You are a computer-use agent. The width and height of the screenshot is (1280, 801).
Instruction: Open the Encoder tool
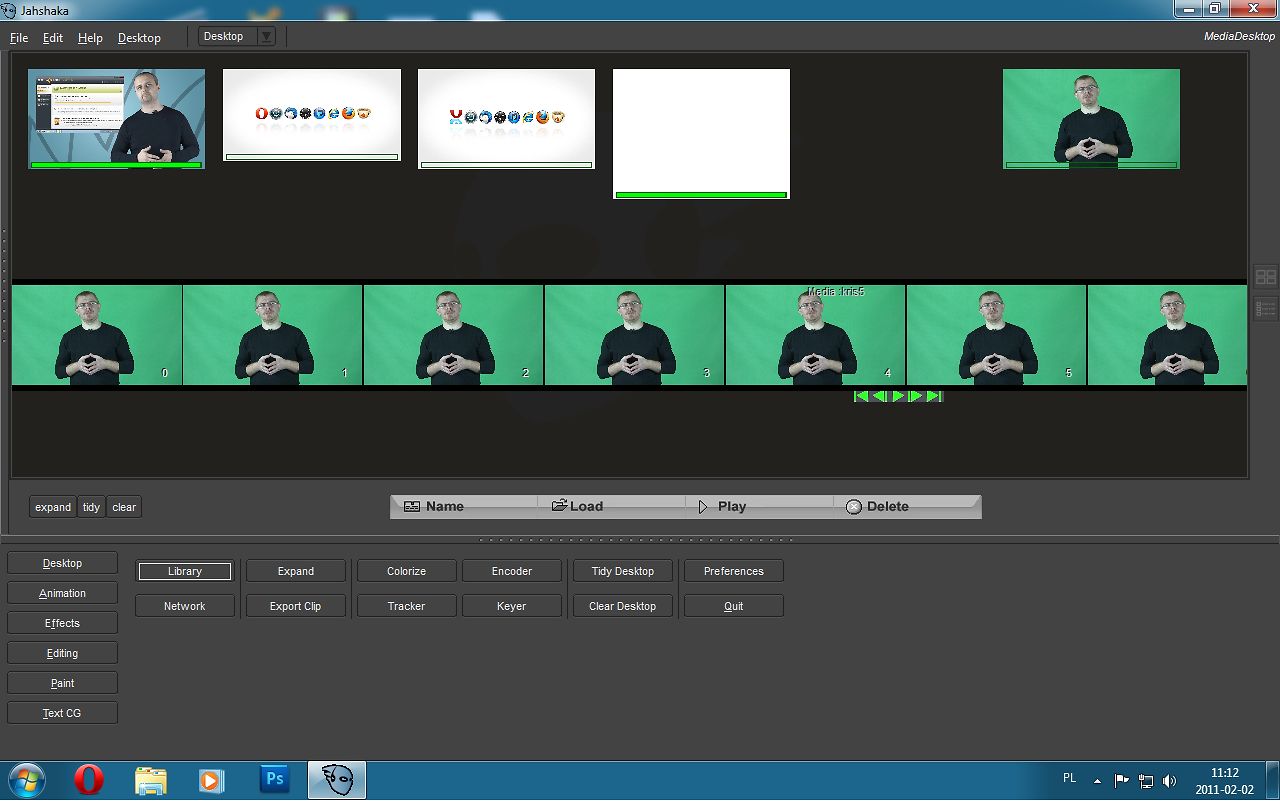click(x=512, y=571)
